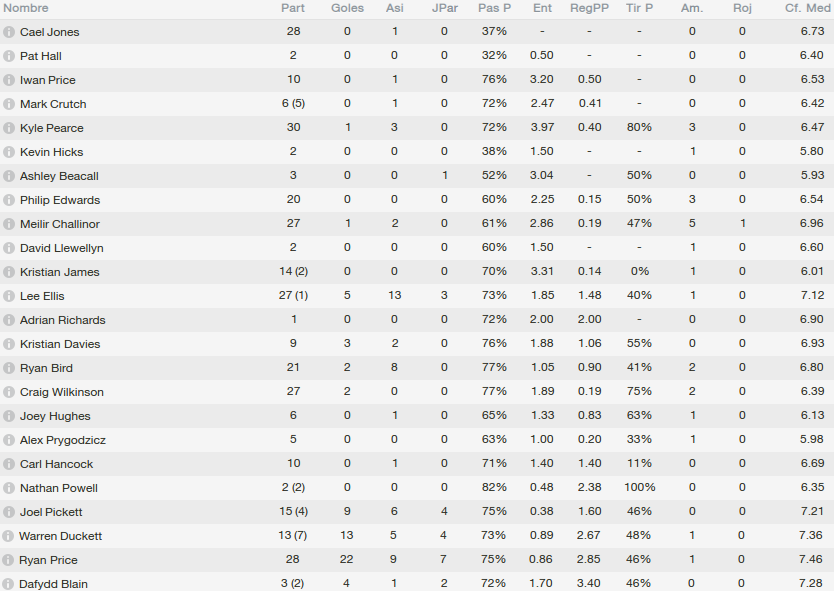Image resolution: width=834 pixels, height=591 pixels.
Task: Select player name Craig Wilkinson
Action: 62,392
